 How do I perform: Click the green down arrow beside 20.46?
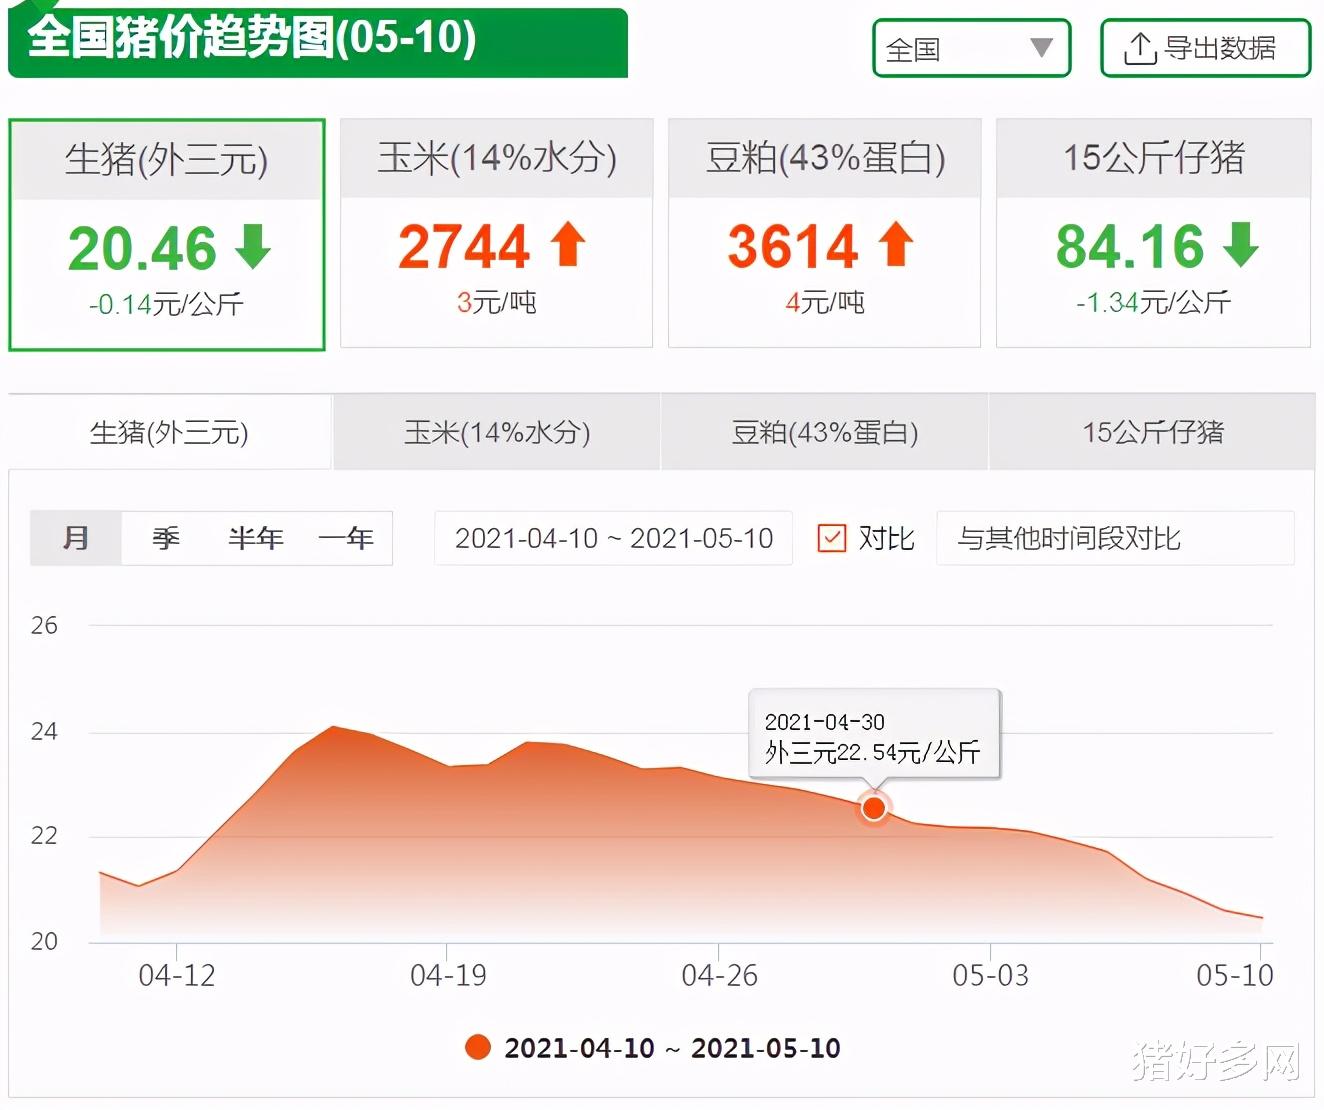pyautogui.click(x=253, y=247)
